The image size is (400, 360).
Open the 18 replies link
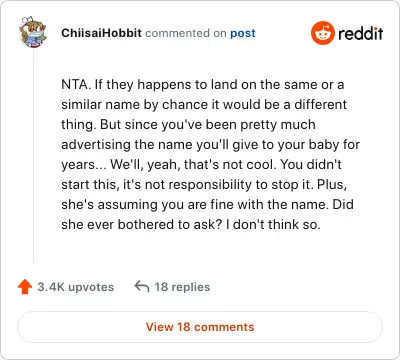pos(182,287)
